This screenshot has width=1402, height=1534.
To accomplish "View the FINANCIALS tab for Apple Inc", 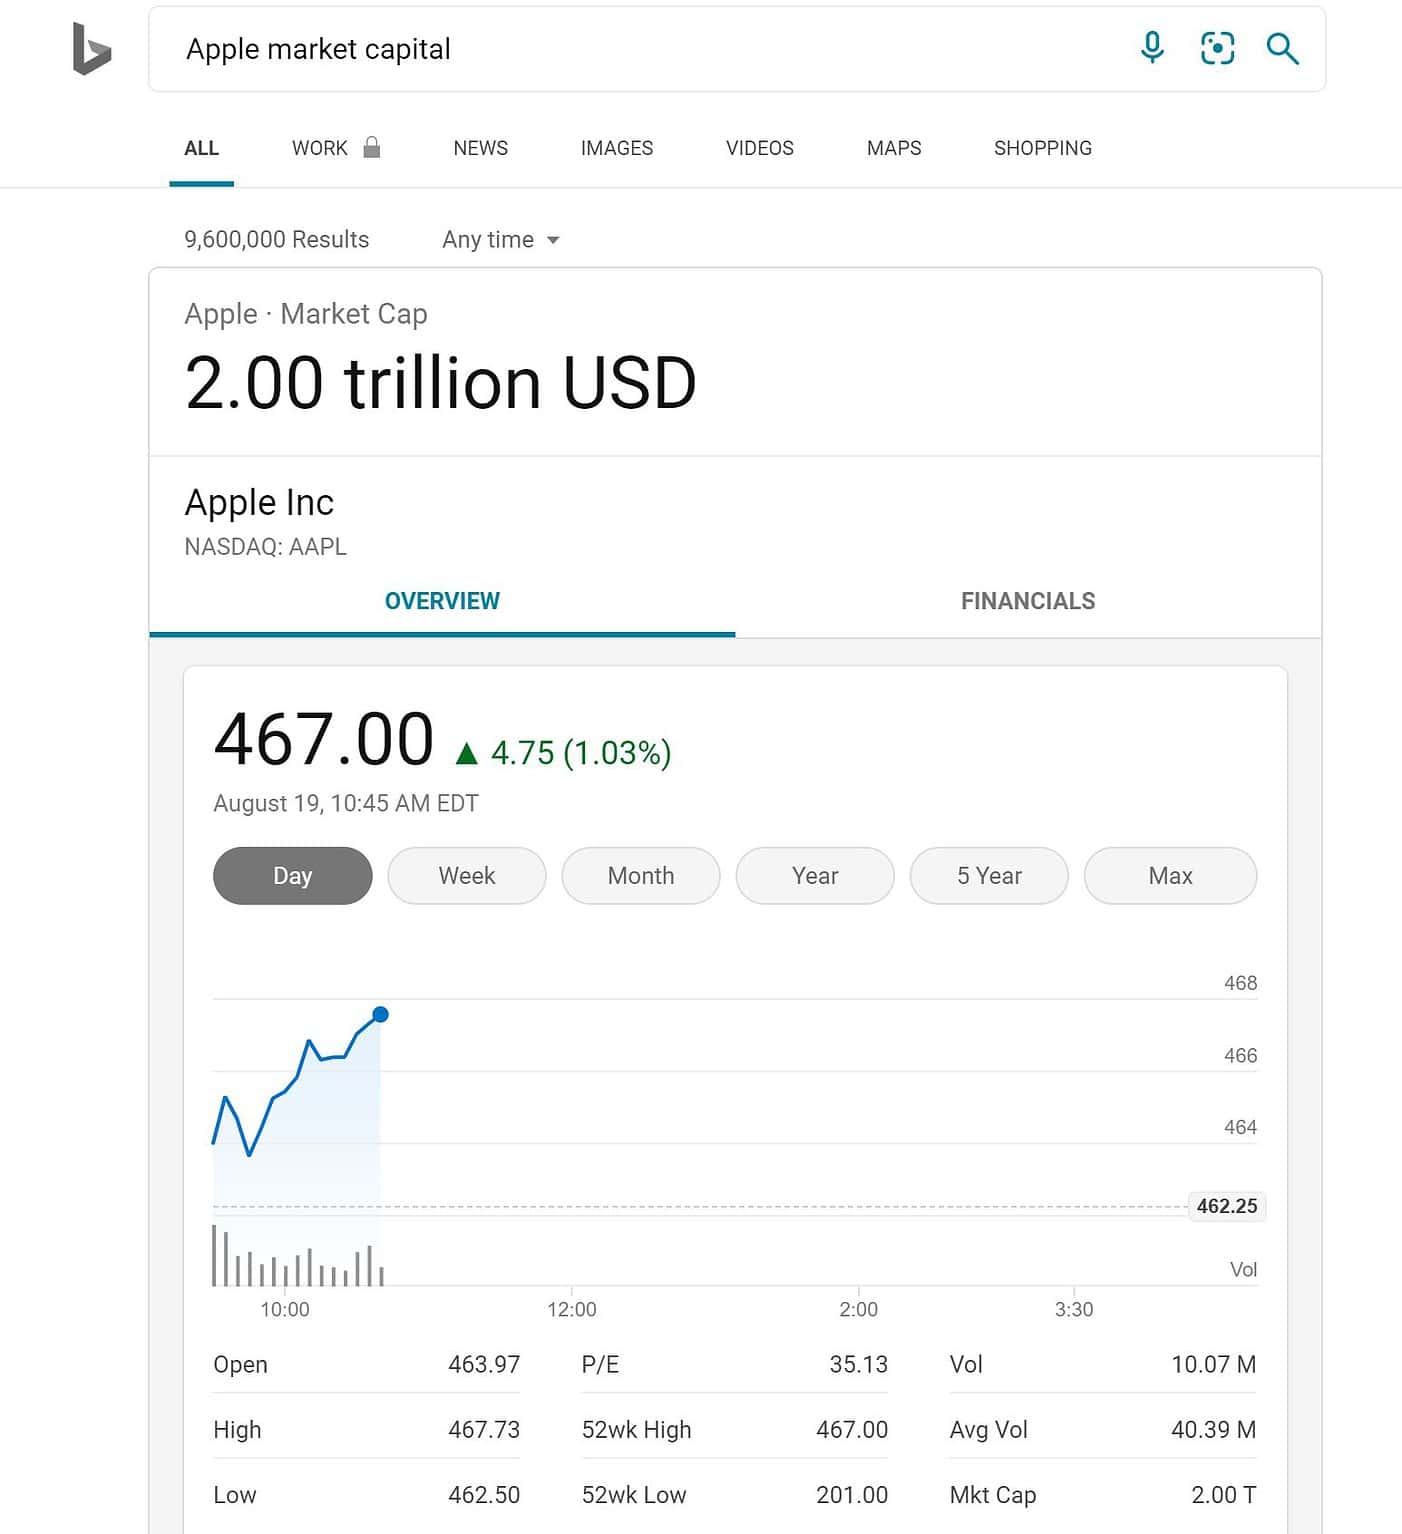I will tap(1028, 600).
